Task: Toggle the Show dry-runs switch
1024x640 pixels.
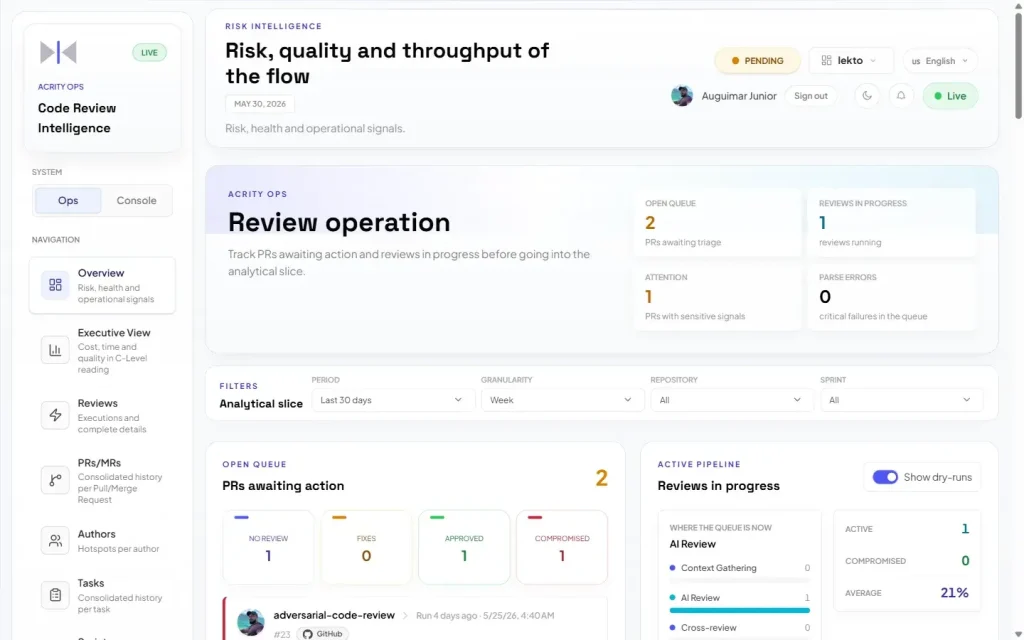Action: (885, 477)
